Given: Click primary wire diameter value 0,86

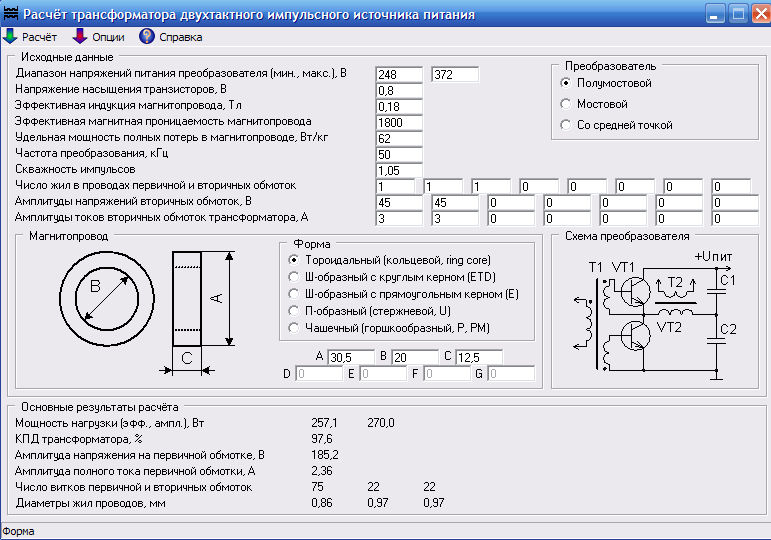Looking at the screenshot, I should pos(322,503).
